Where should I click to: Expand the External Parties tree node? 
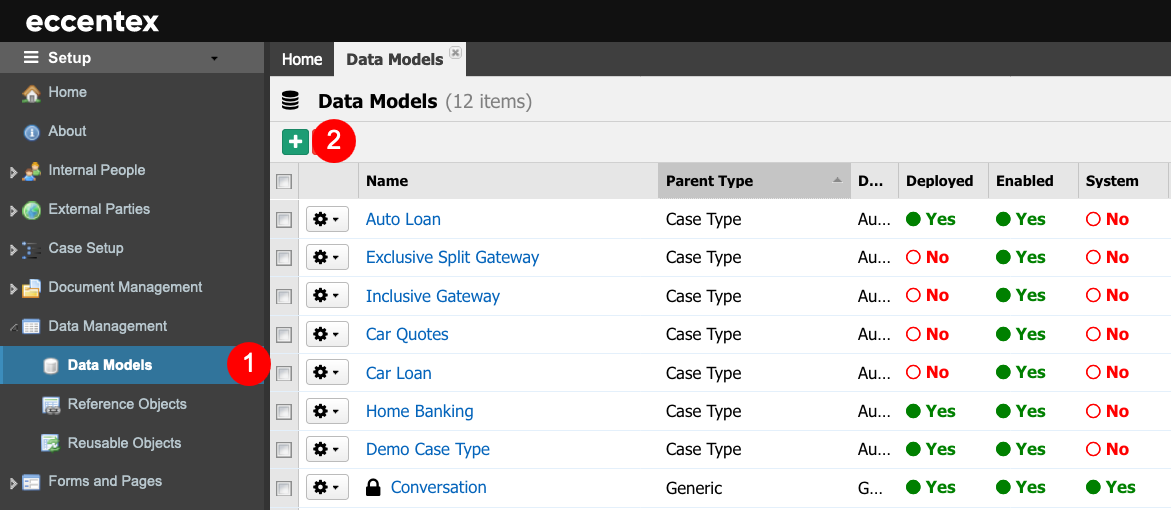tap(13, 211)
